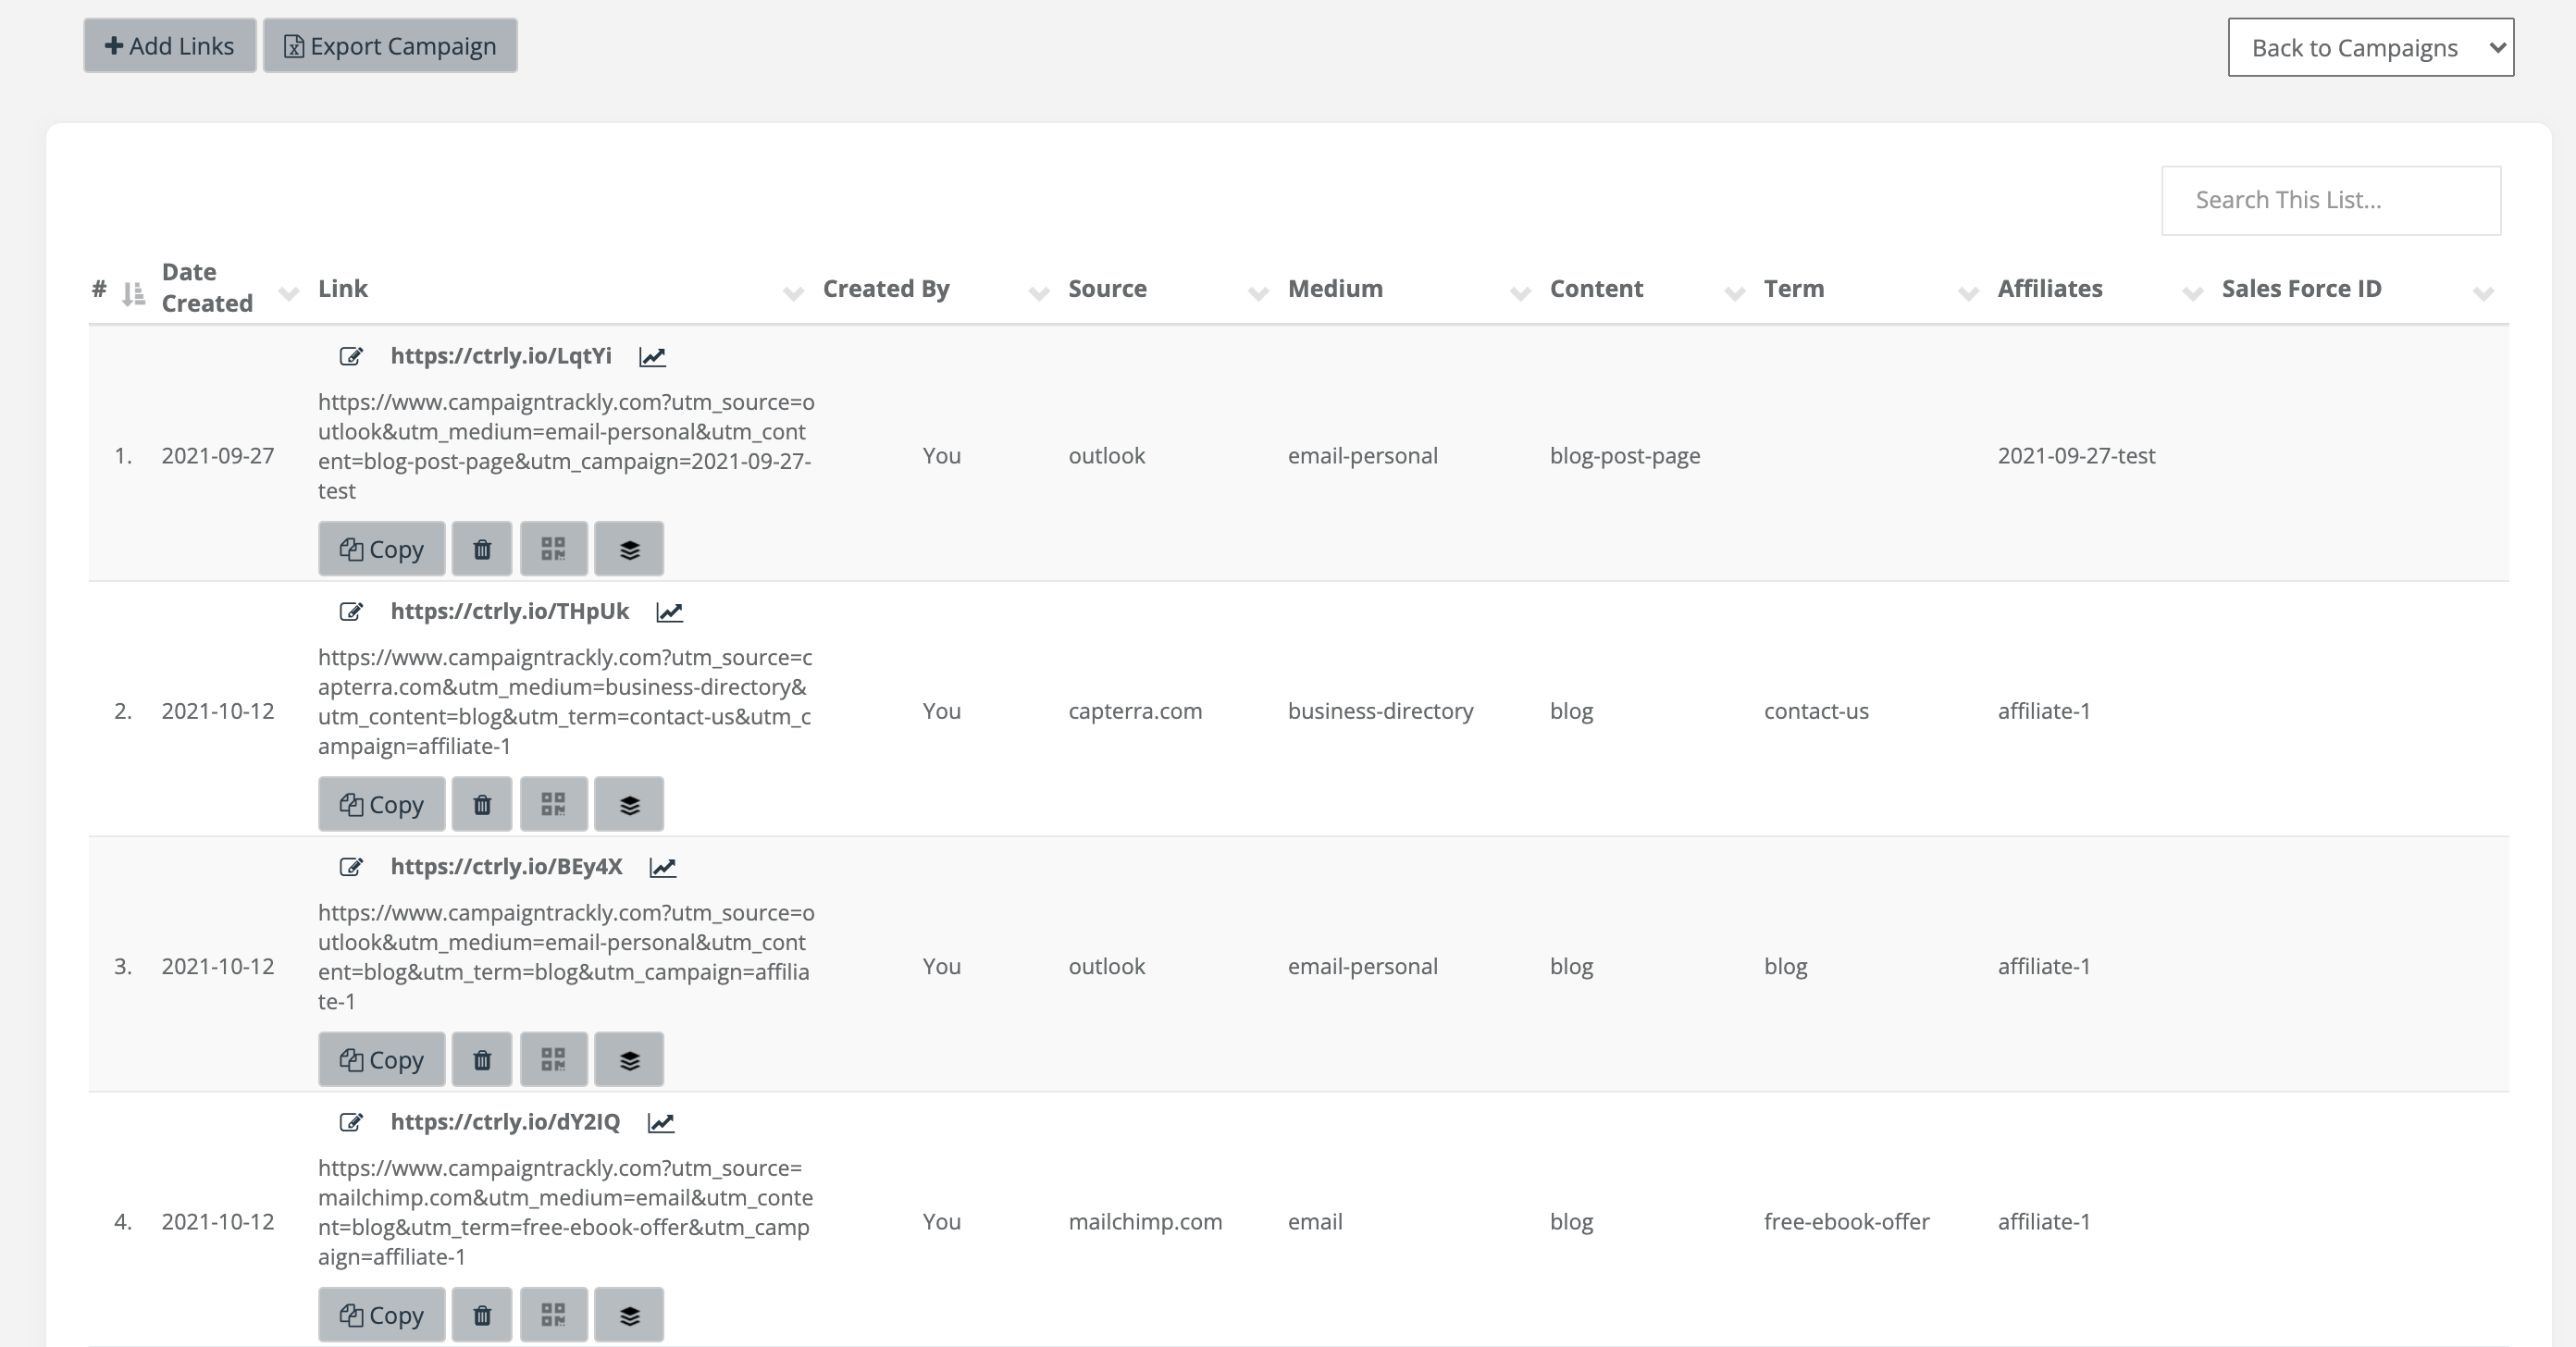Image resolution: width=2576 pixels, height=1347 pixels.
Task: Expand the Term column chevron
Action: click(1968, 293)
